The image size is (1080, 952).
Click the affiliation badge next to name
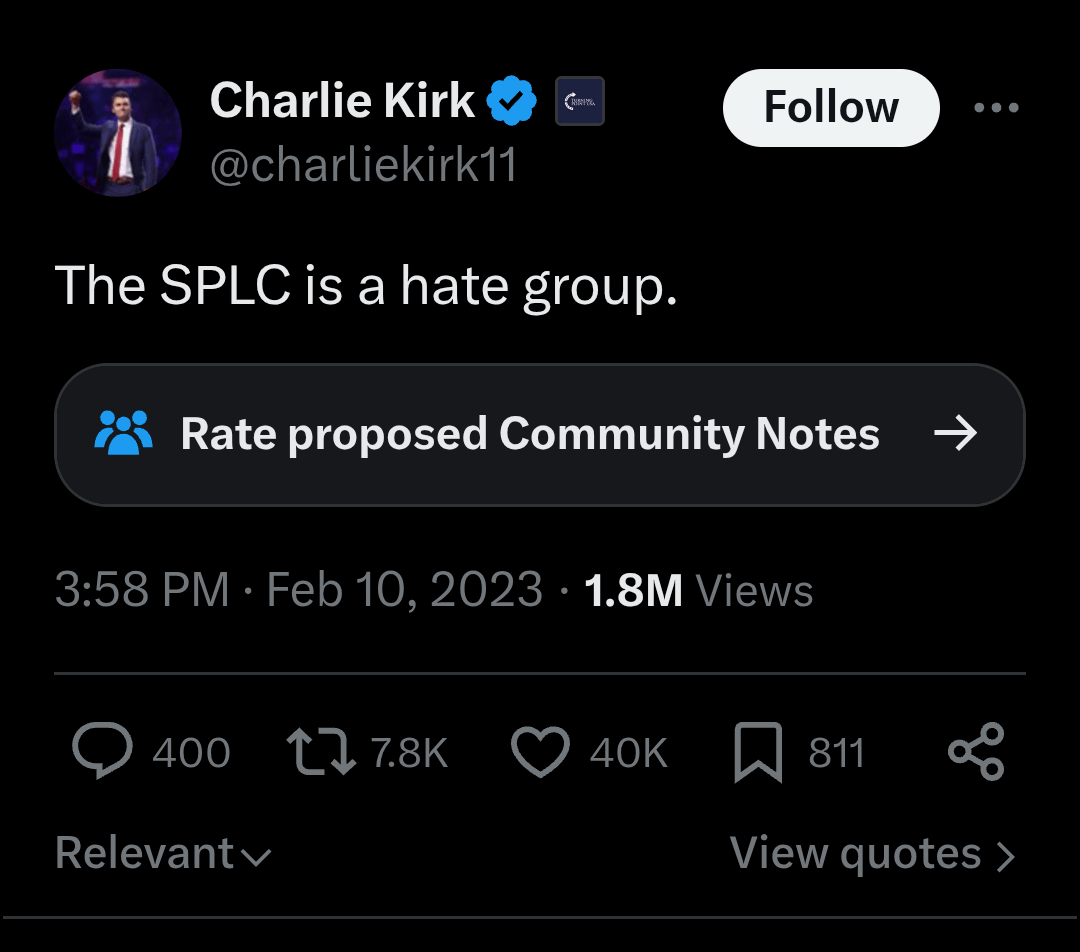pos(579,101)
